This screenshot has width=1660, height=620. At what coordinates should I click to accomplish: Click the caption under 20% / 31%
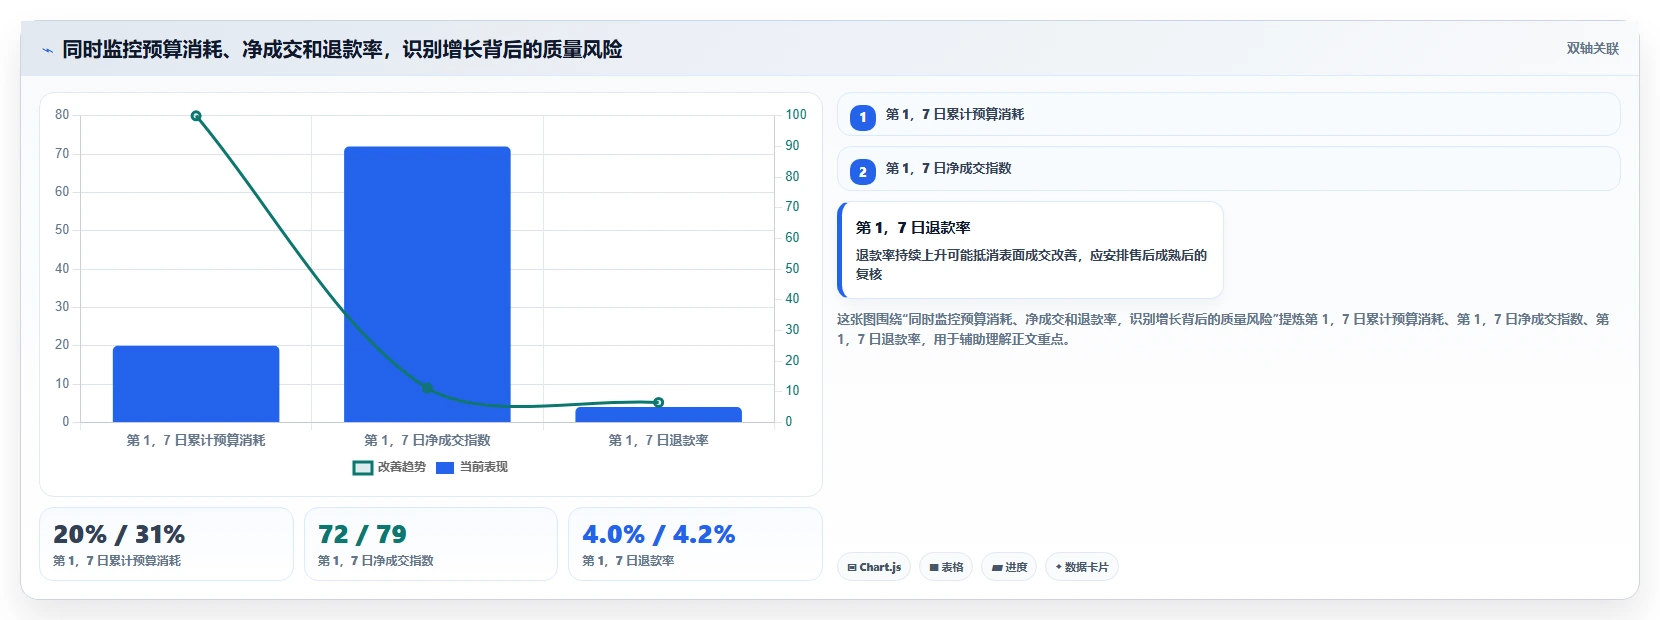117,561
